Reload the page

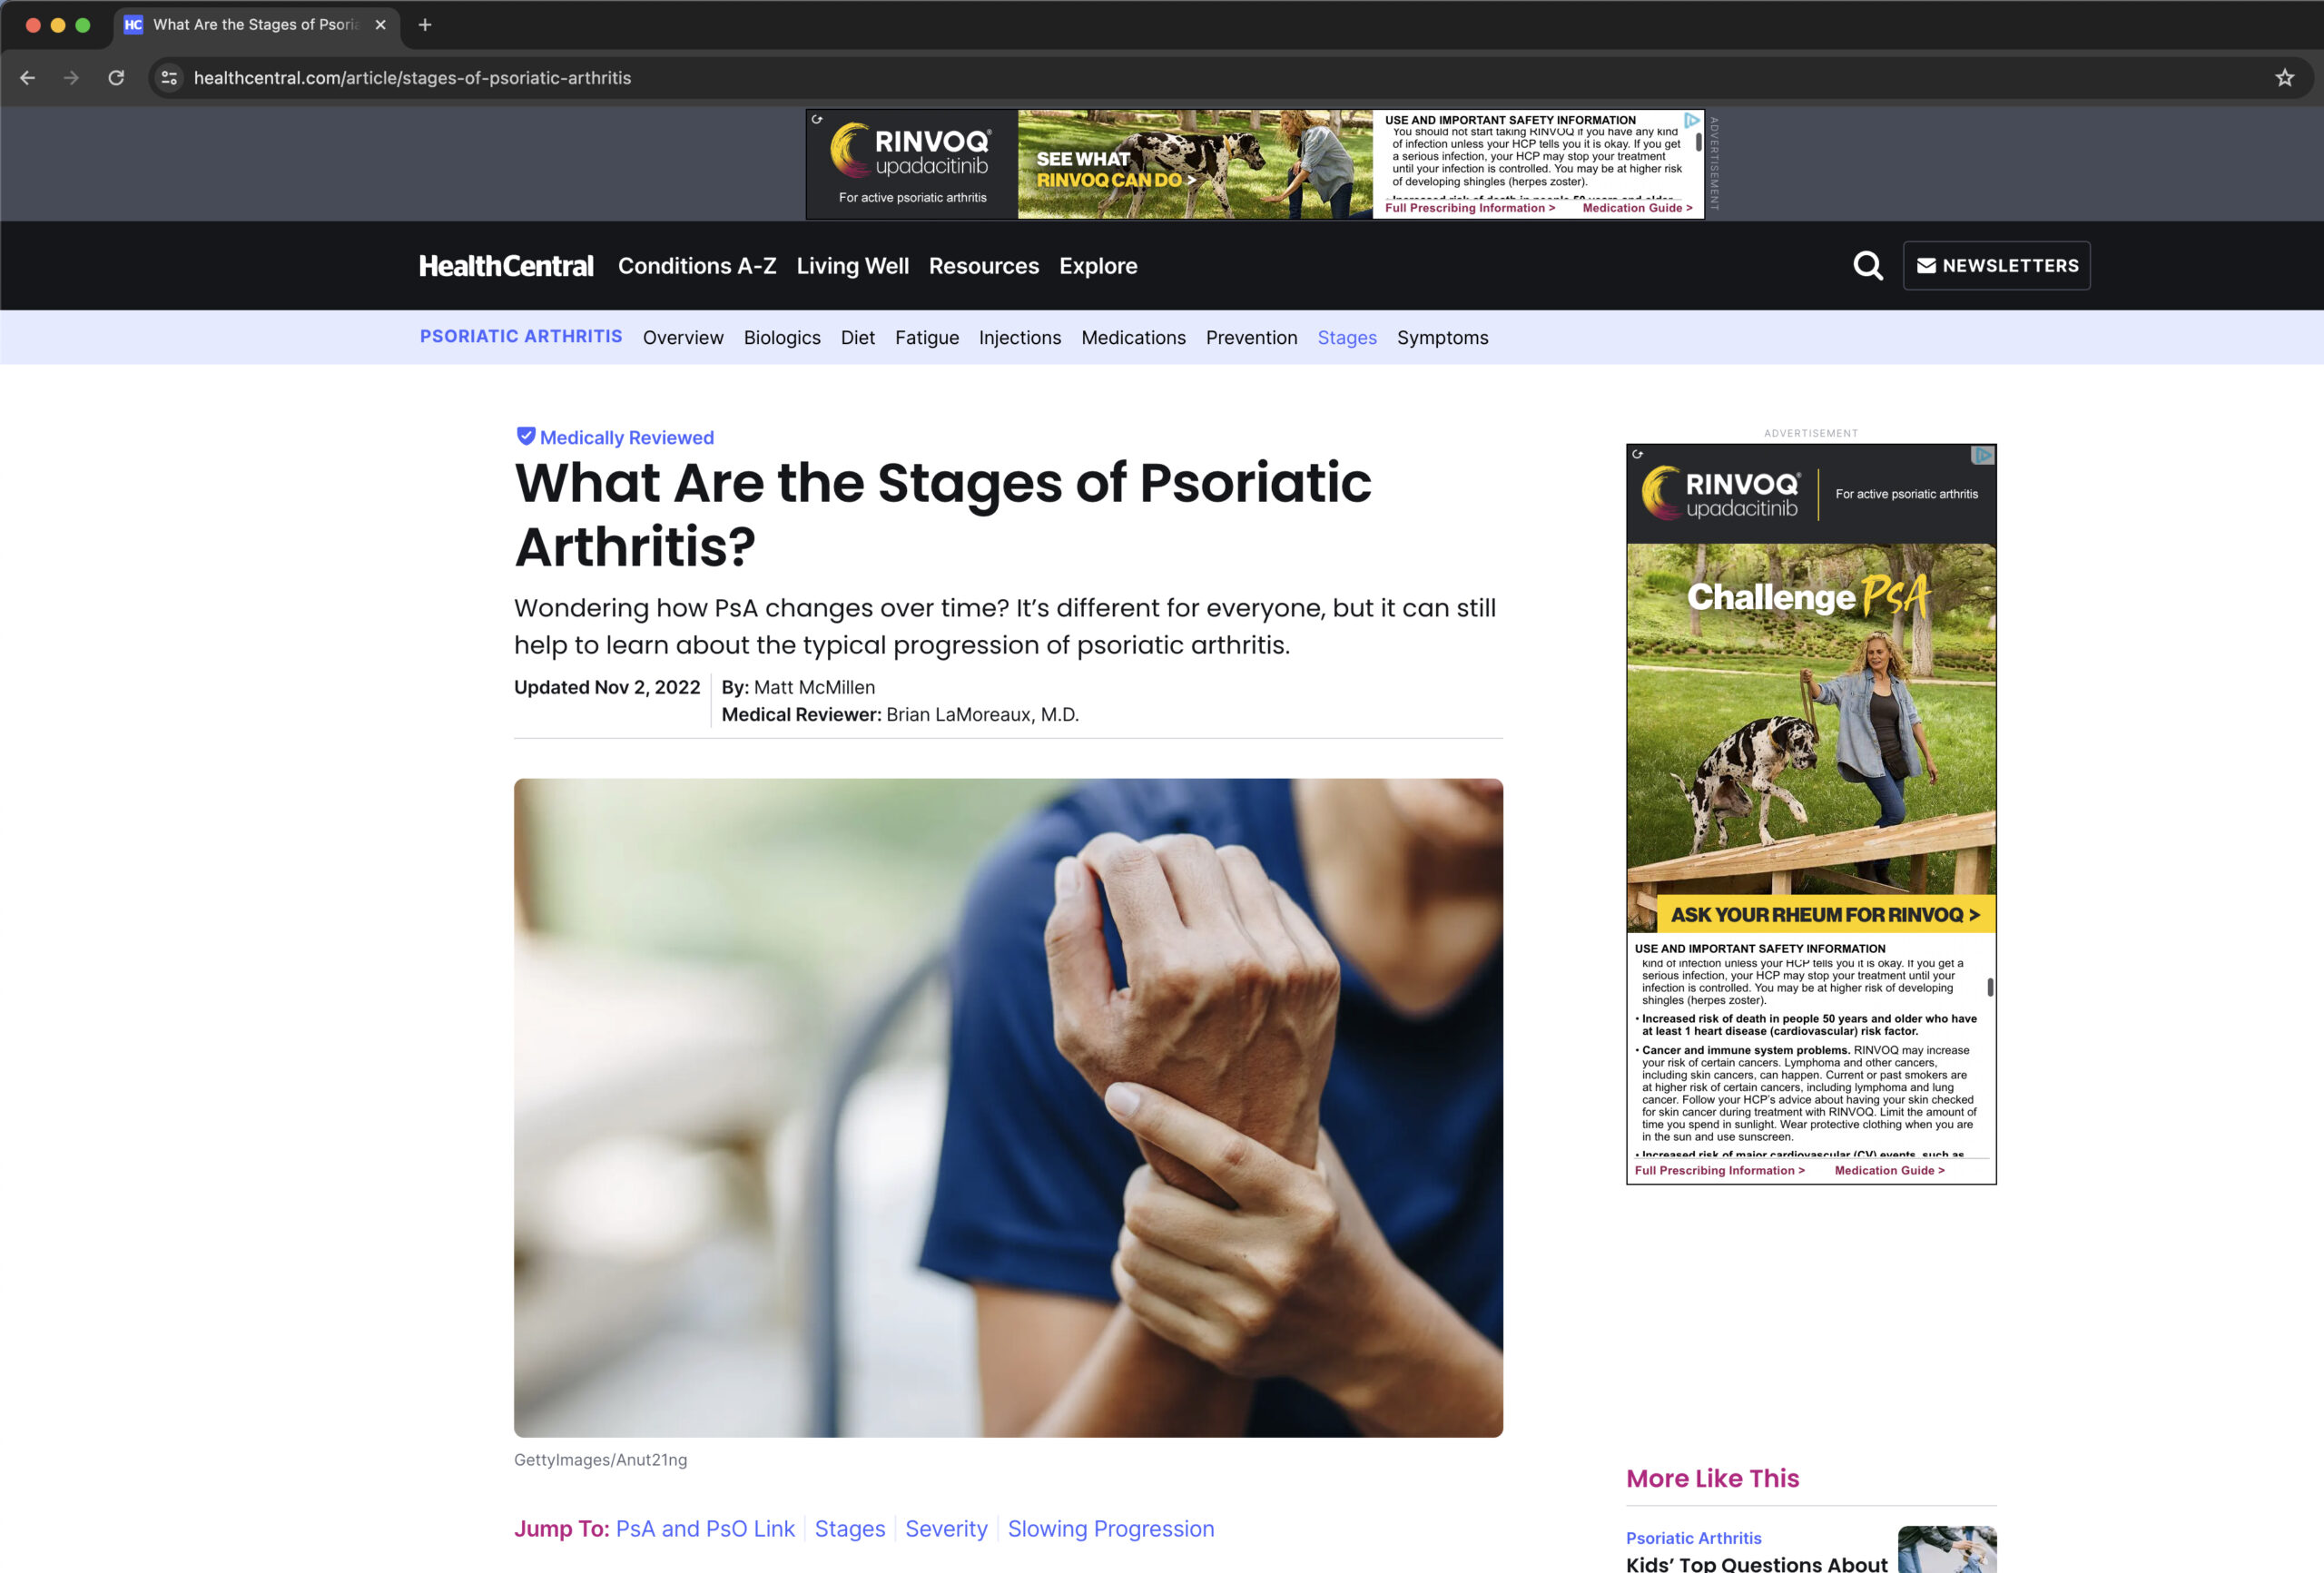click(116, 78)
